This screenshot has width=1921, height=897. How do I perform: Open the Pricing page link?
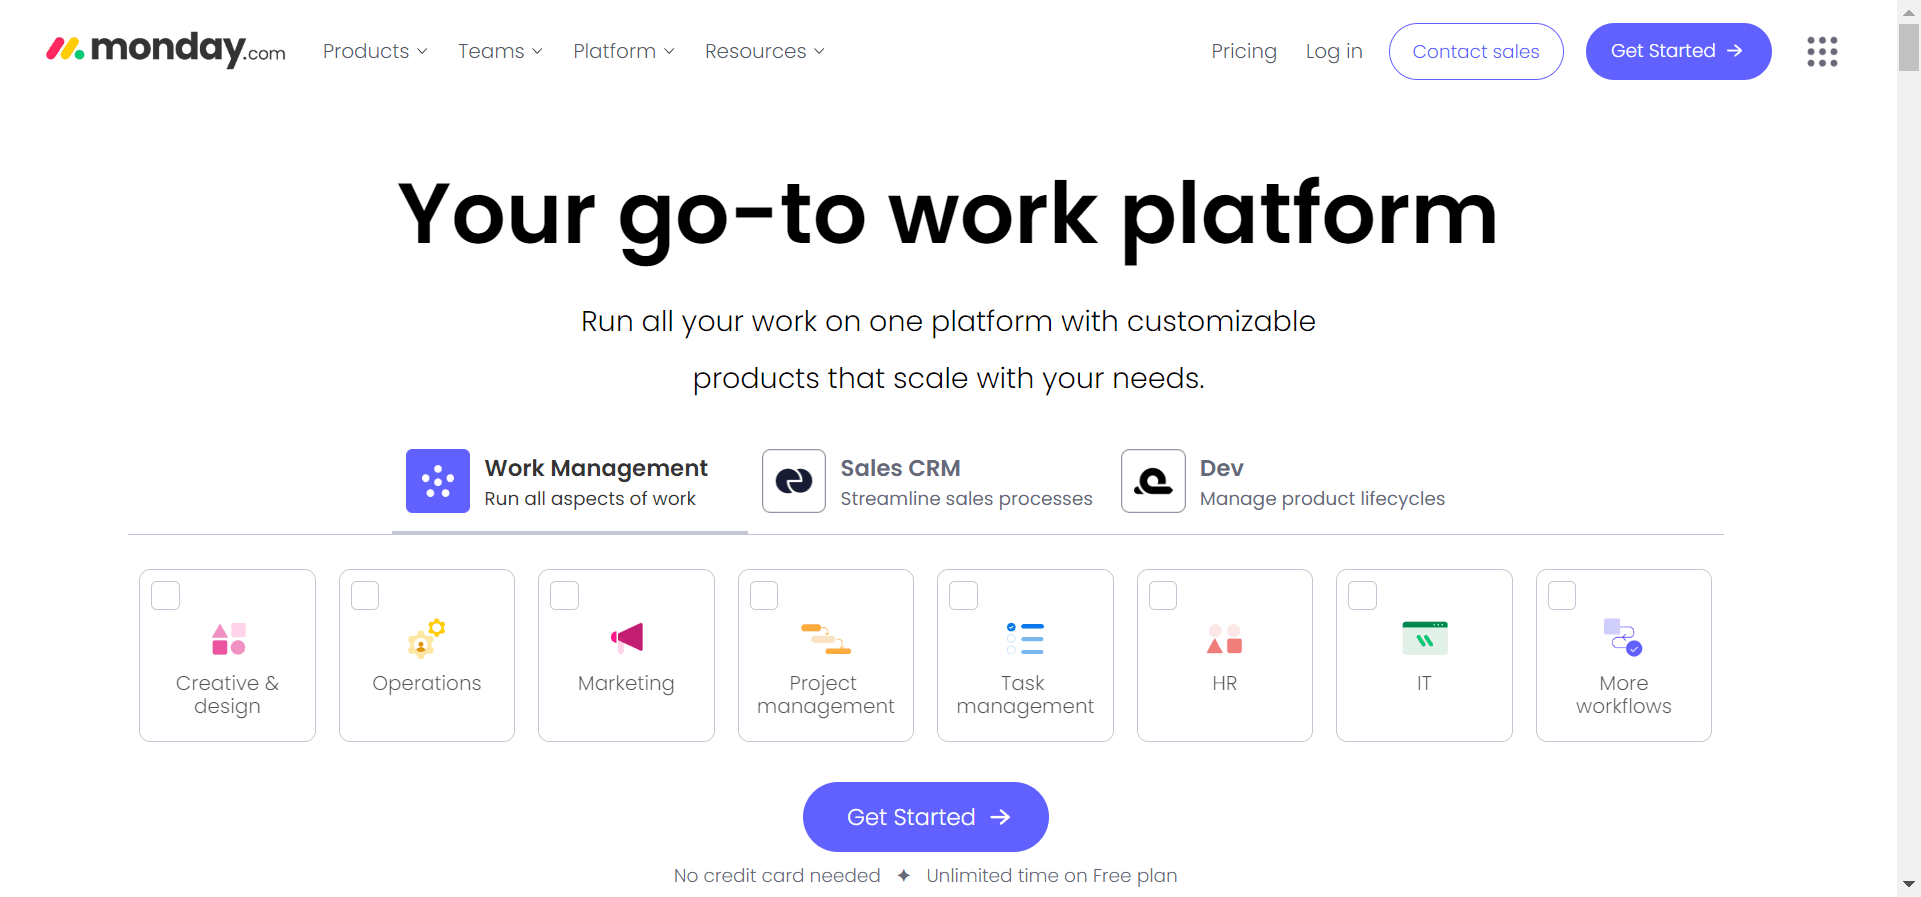pyautogui.click(x=1243, y=51)
